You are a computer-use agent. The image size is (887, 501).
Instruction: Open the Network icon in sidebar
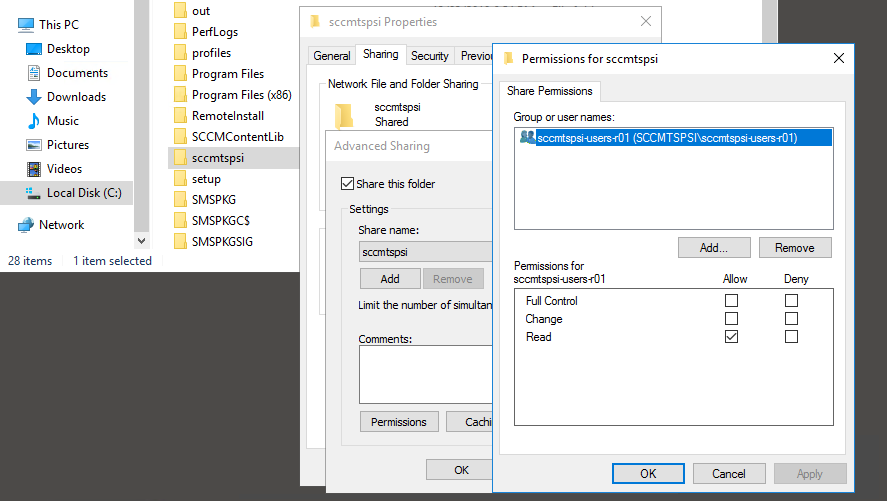point(26,225)
